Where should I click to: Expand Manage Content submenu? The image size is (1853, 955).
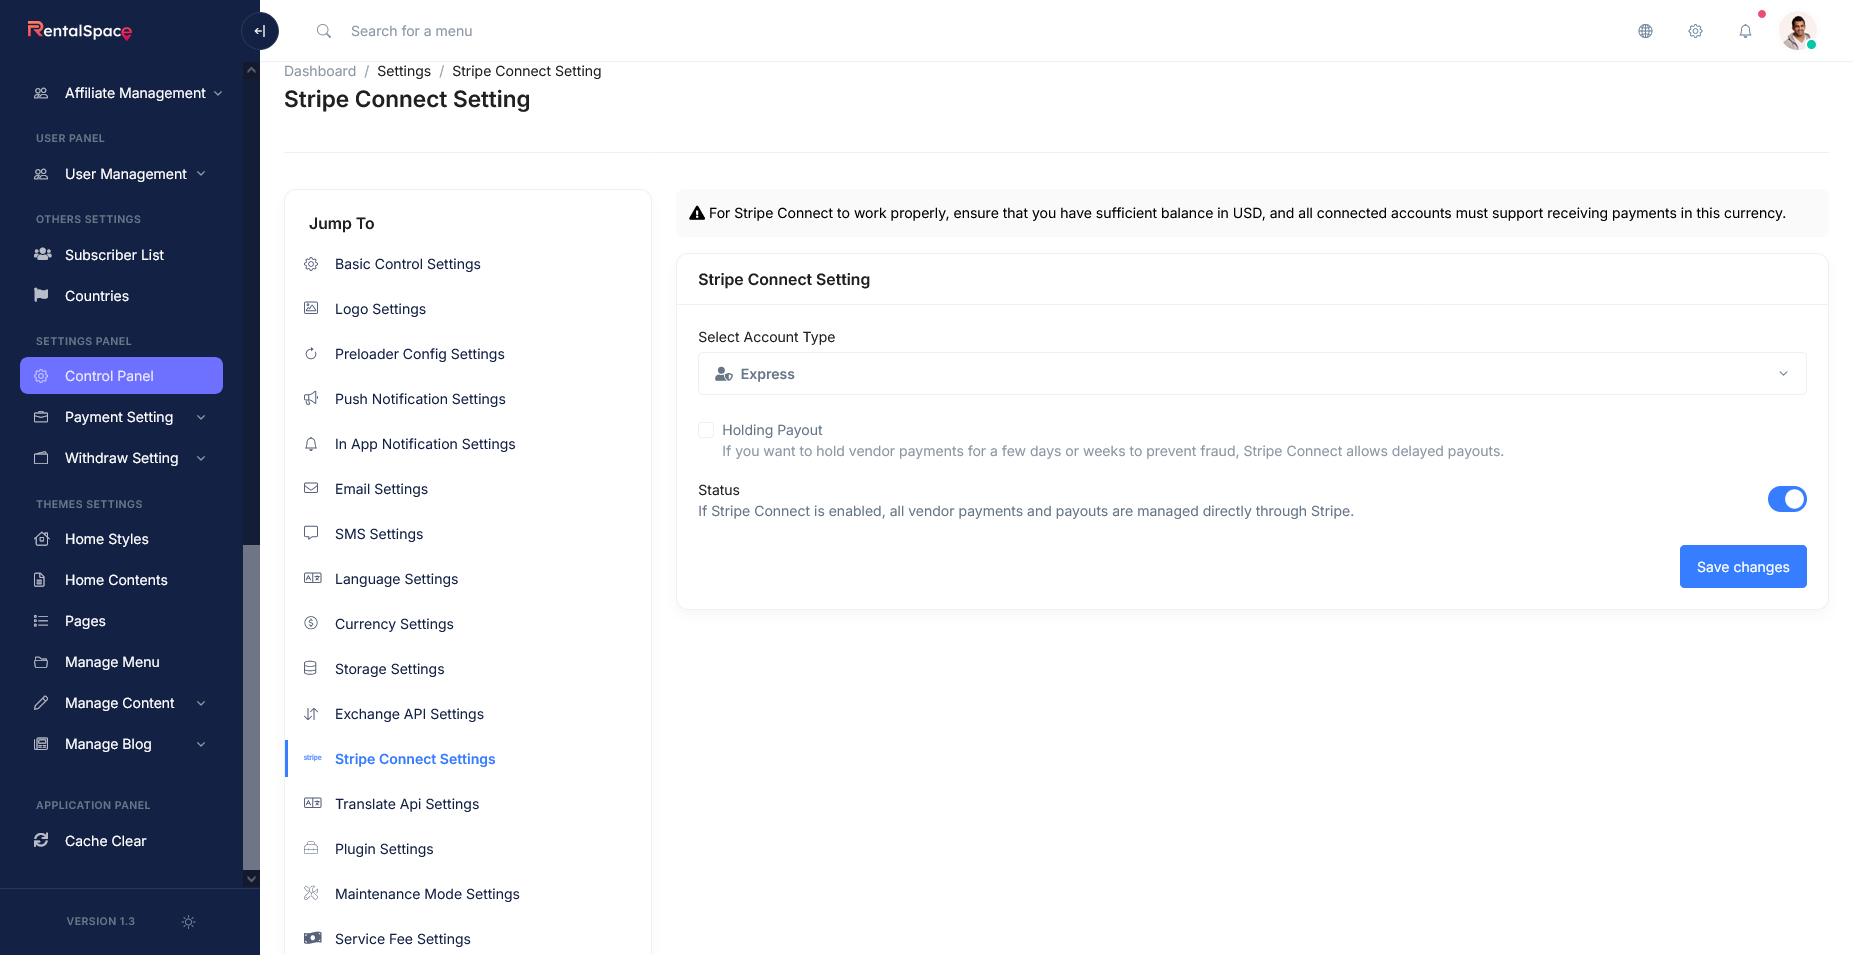coord(122,703)
